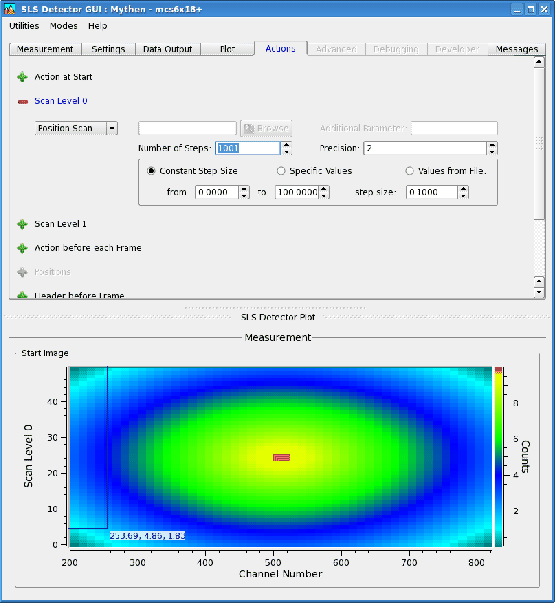
Task: Click the Counts color scale bar
Action: pos(498,456)
